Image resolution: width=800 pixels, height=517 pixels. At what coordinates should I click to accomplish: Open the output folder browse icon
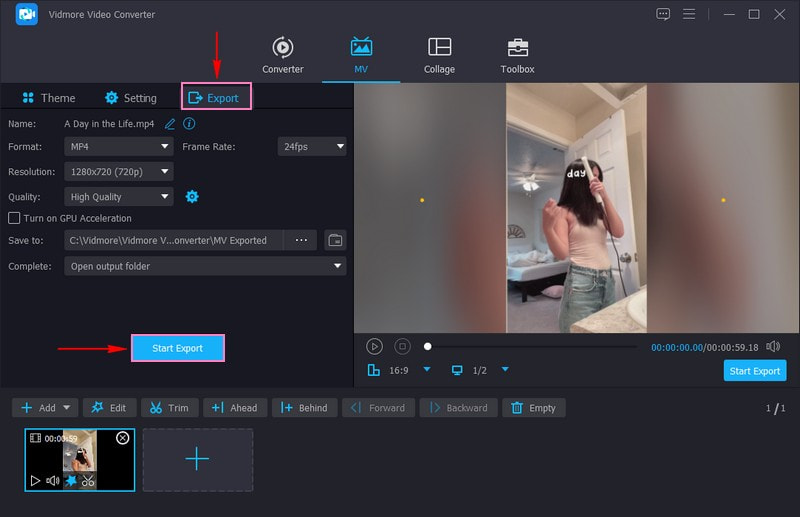click(335, 240)
